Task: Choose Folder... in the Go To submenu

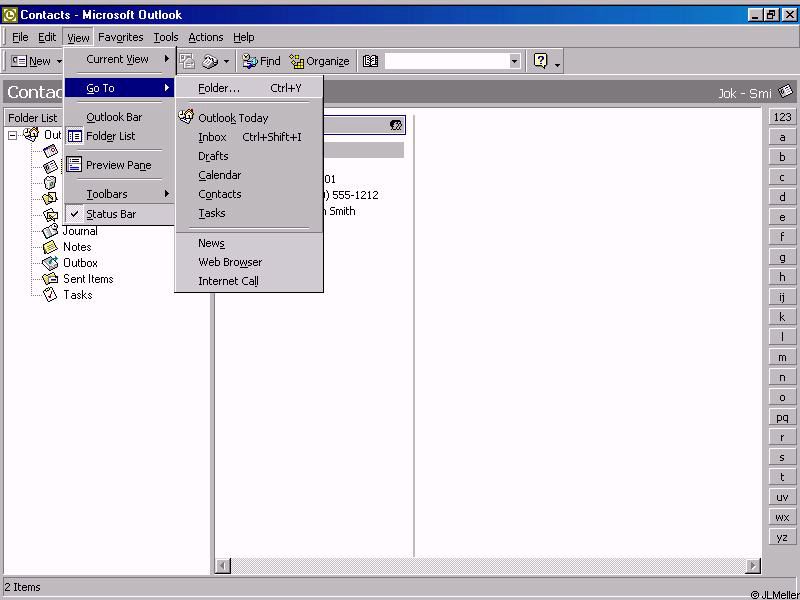Action: tap(249, 88)
